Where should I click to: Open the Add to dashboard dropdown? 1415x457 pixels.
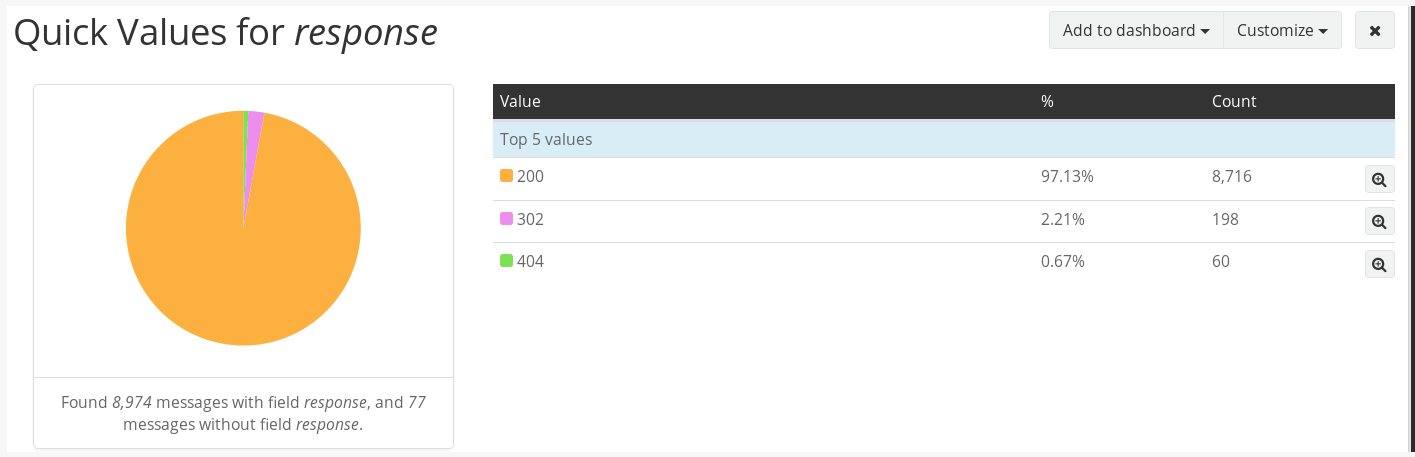tap(1136, 31)
